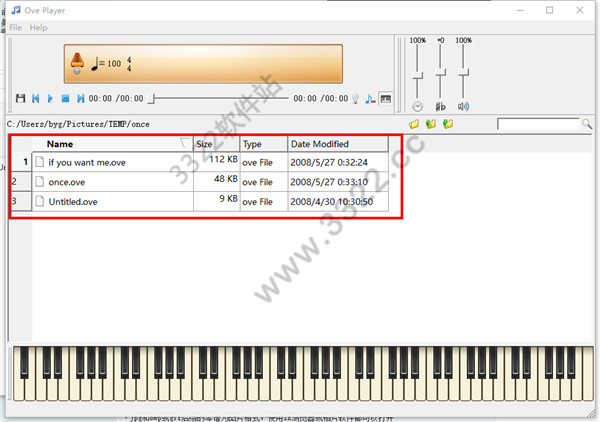Click the sharp/flat transpose icon
Viewport: 600px width, 422px height.
[440, 106]
